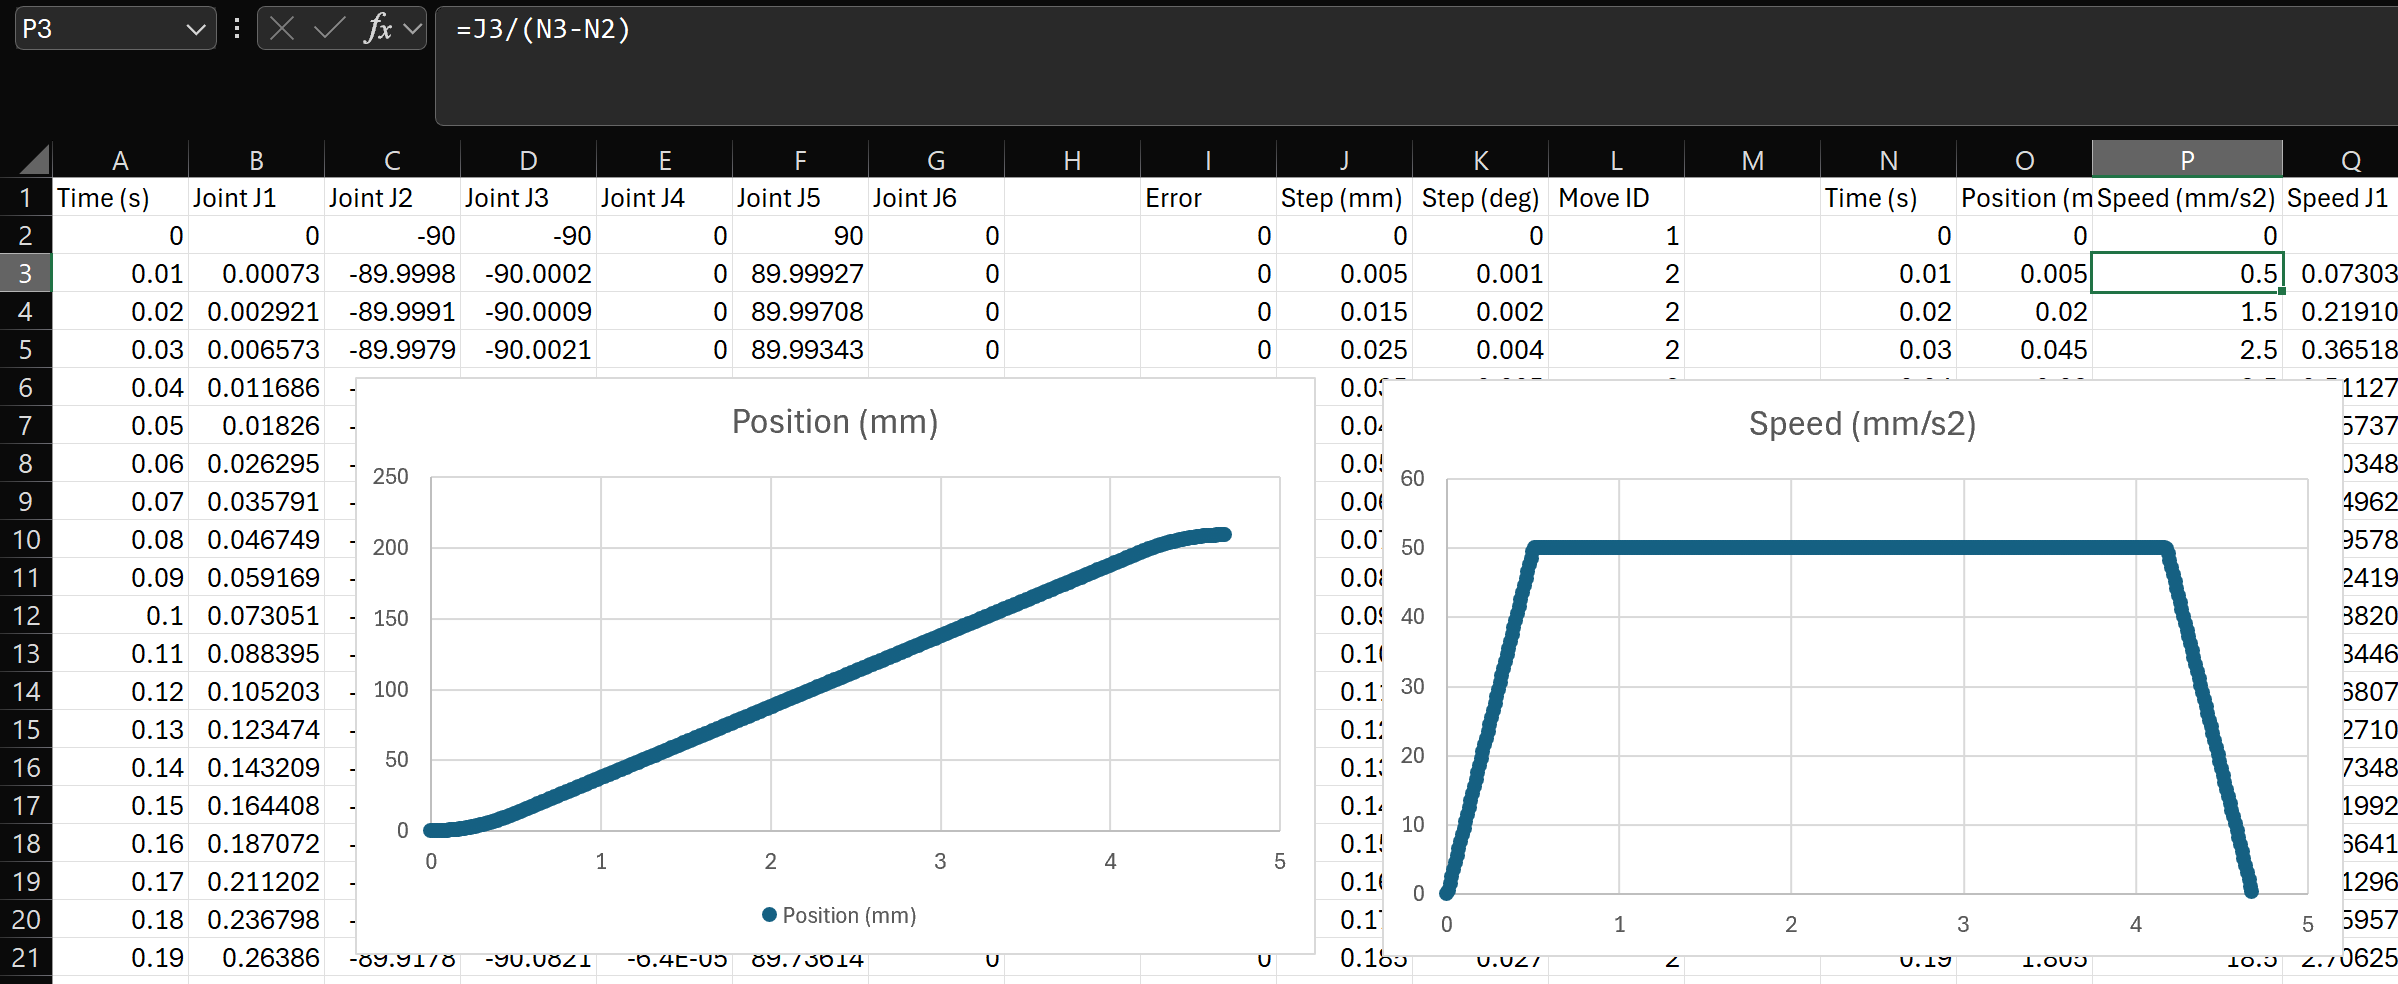Open Insert Function via the fx icon
2398x984 pixels.
[x=378, y=29]
